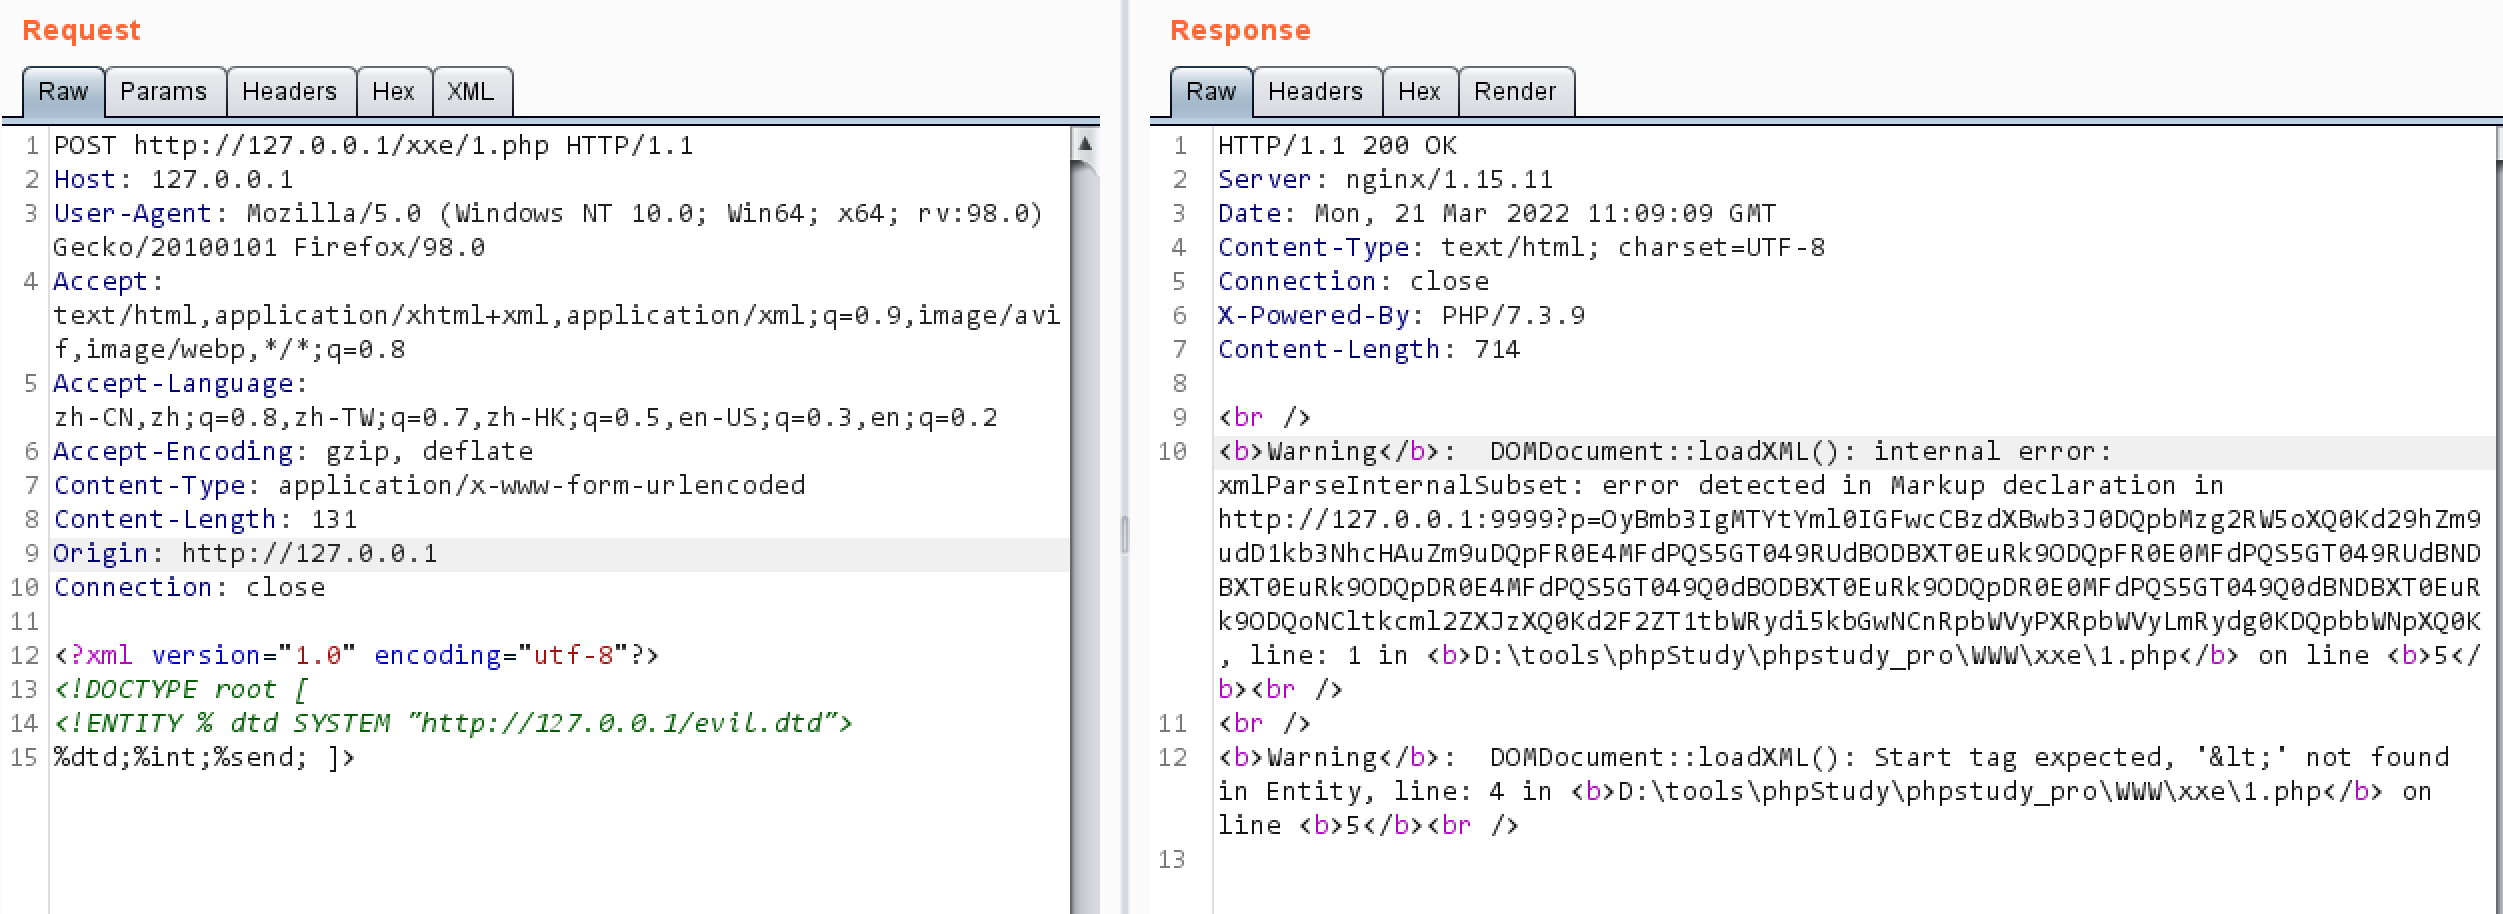Click the X-Powered-By PHP header

point(1402,316)
